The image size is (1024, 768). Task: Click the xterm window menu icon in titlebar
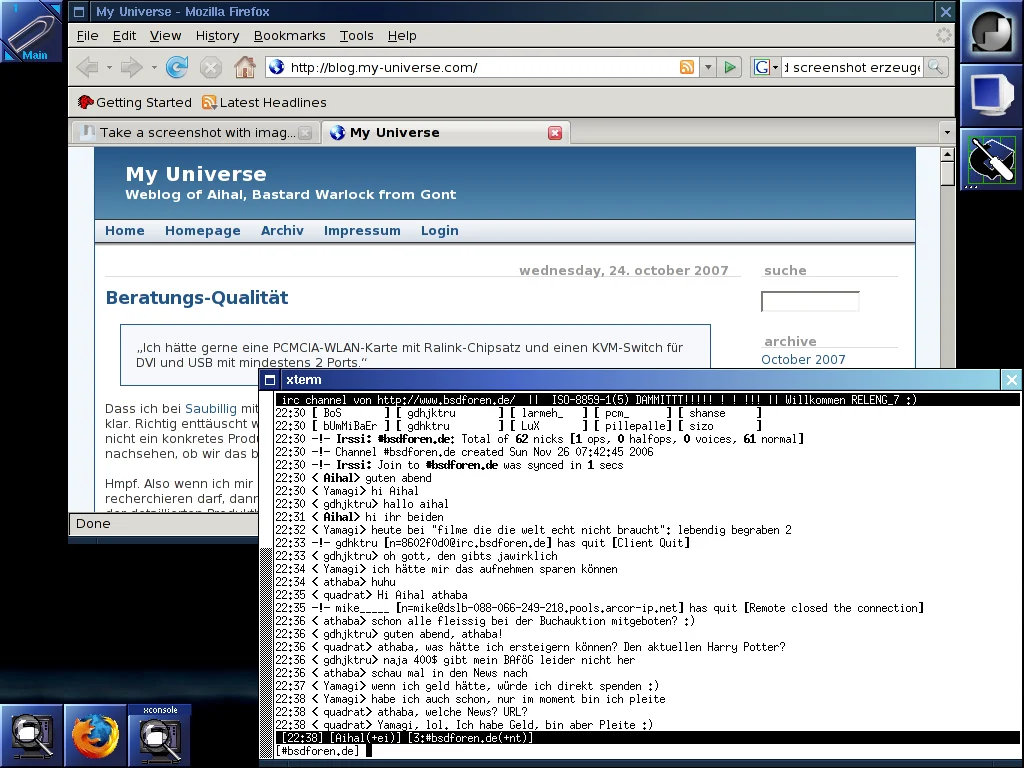(270, 380)
